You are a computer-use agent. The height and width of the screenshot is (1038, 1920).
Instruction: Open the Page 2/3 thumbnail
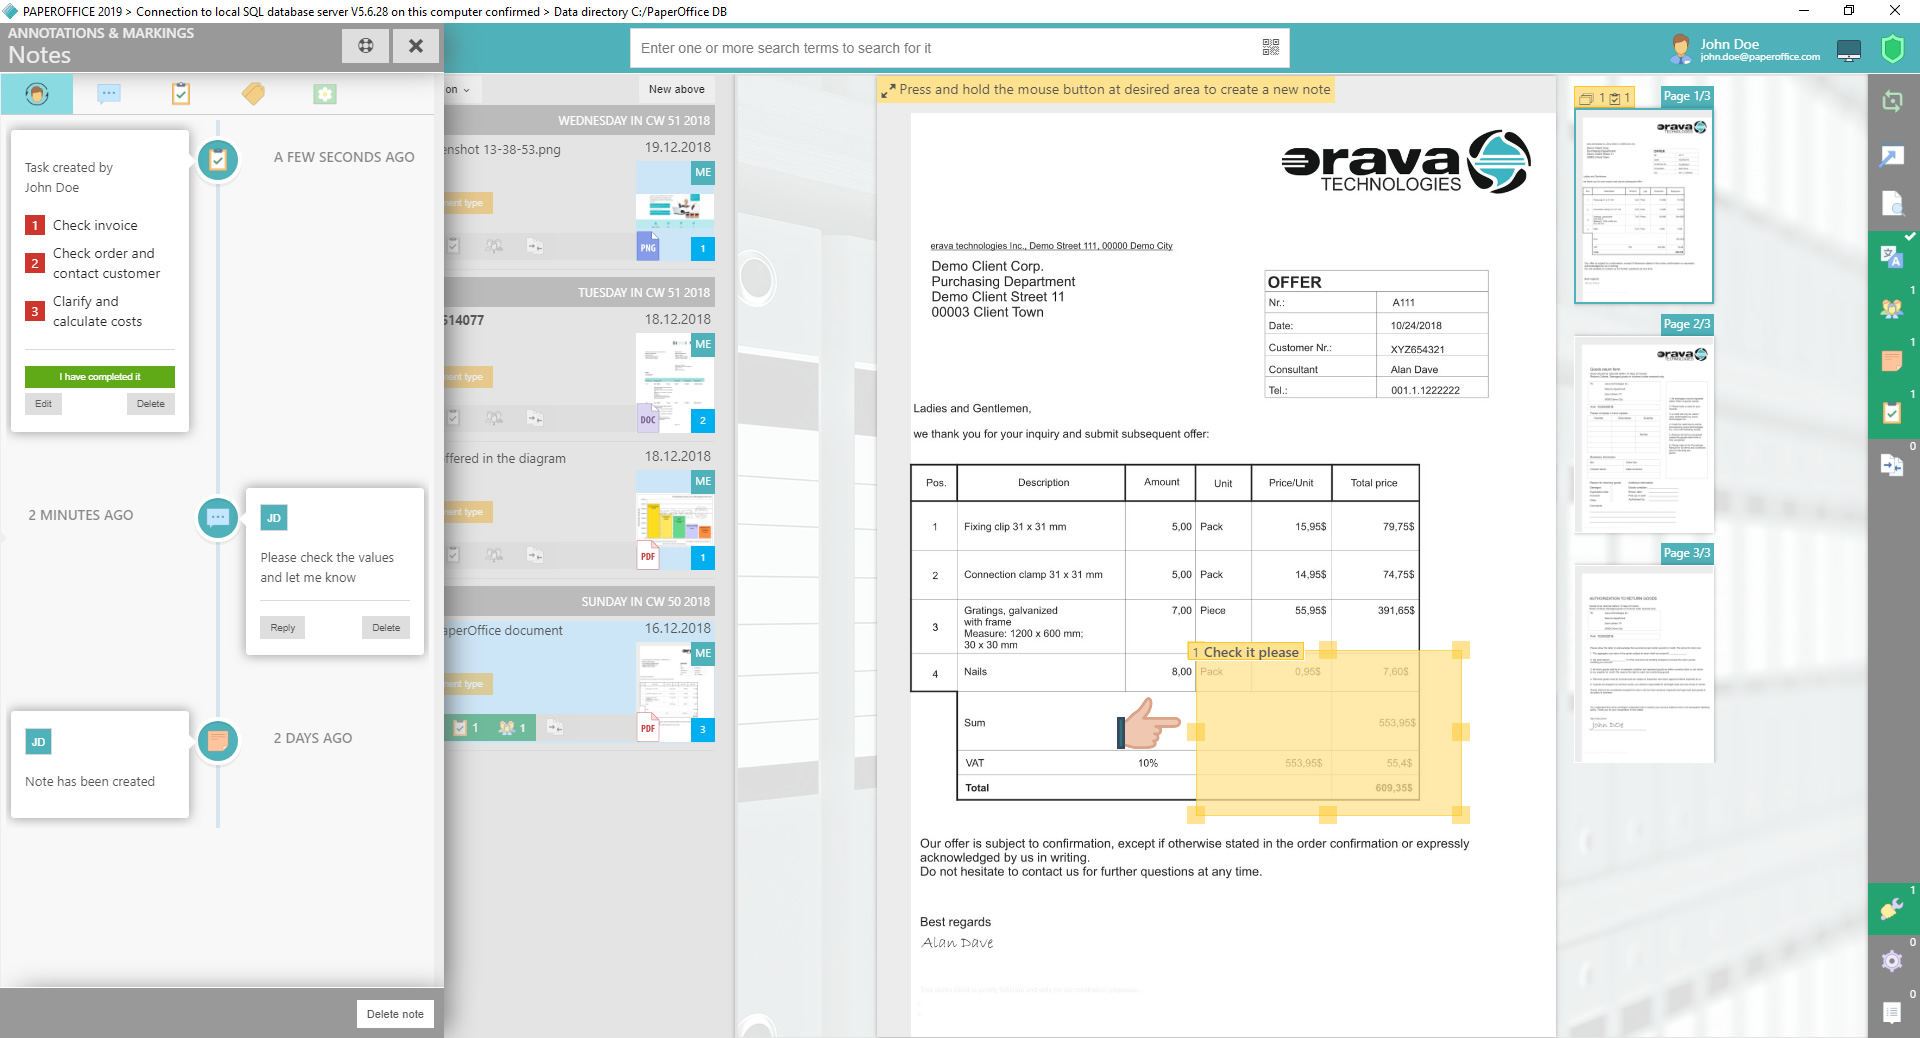pyautogui.click(x=1644, y=434)
